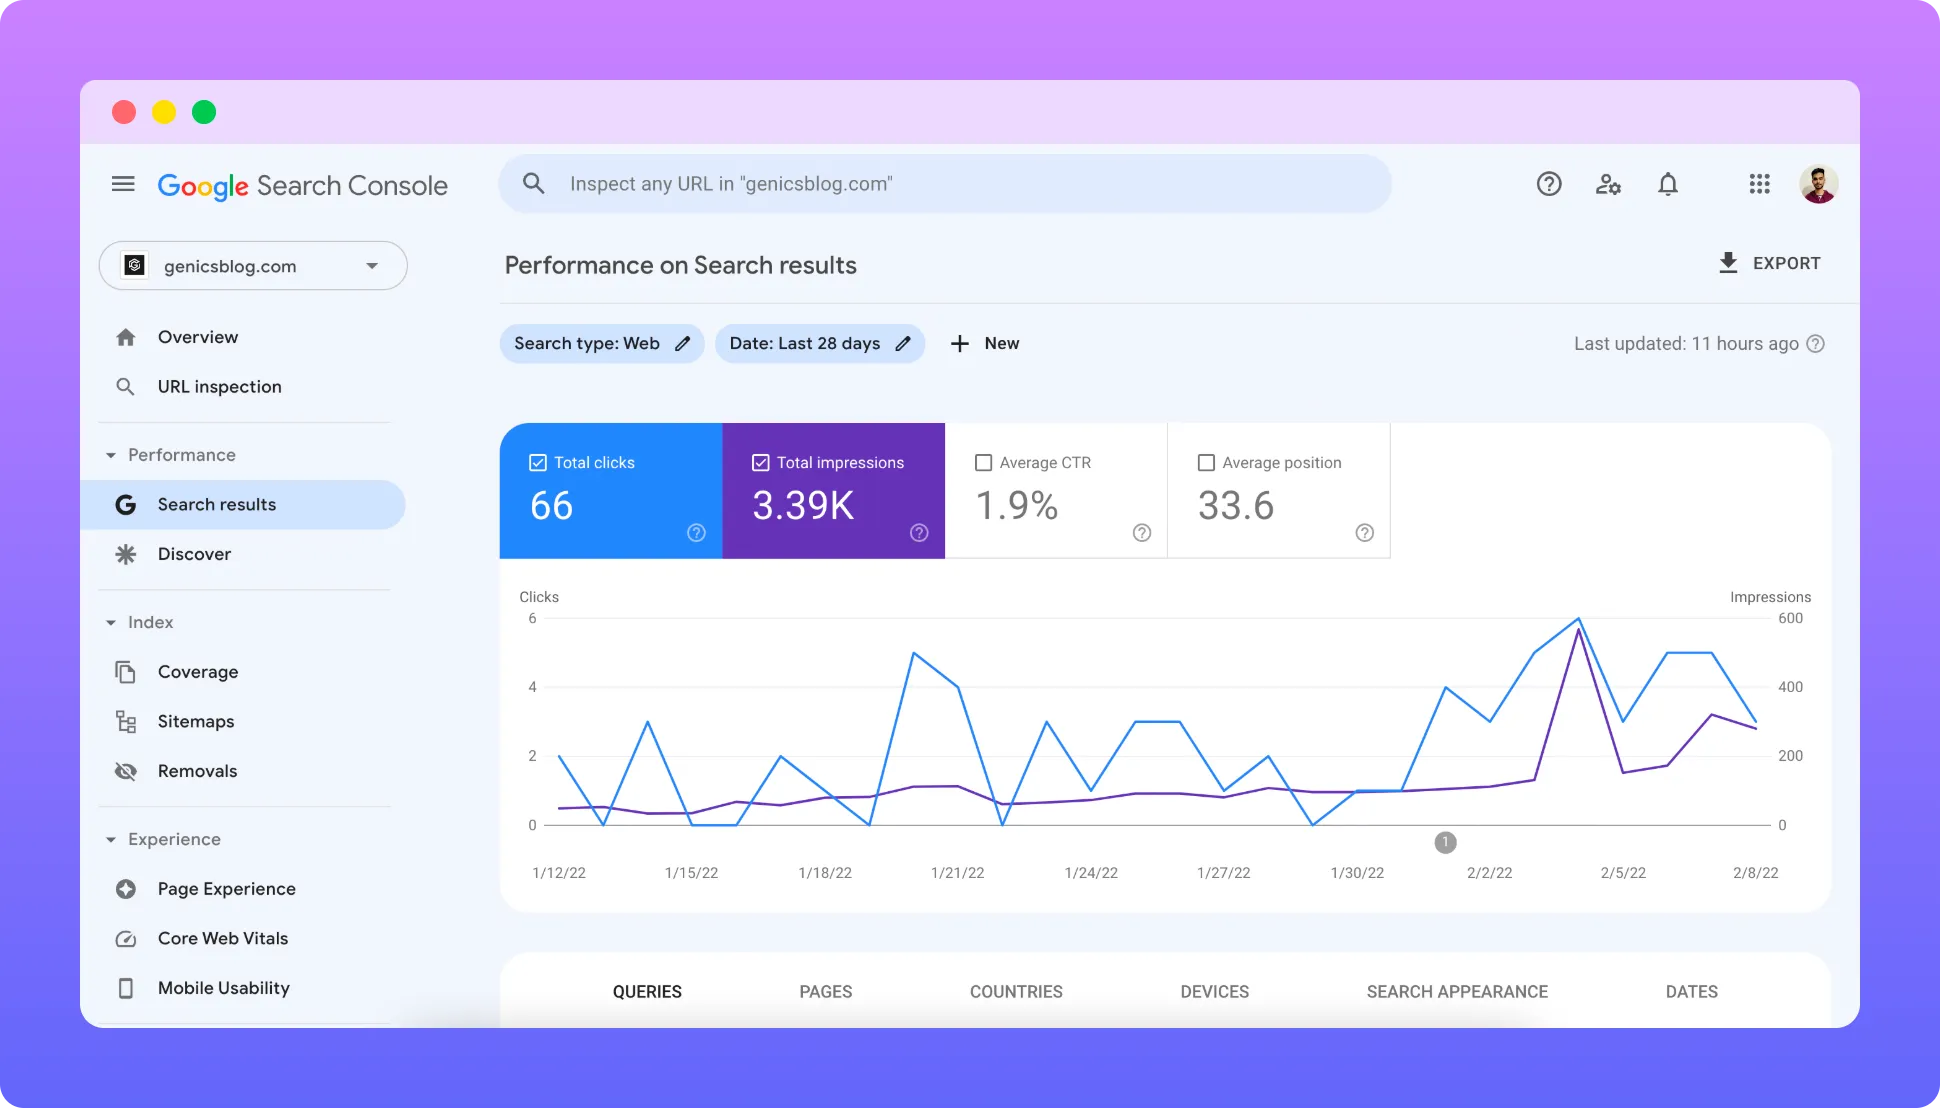
Task: Click the 3.39K total impressions value
Action: point(803,506)
